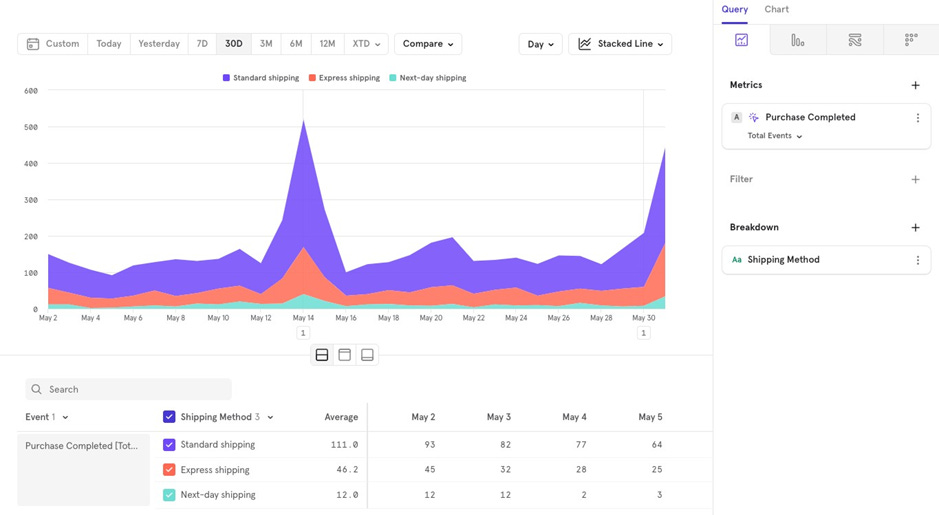
Task: Uncheck Standard shipping row checkbox
Action: pos(169,445)
